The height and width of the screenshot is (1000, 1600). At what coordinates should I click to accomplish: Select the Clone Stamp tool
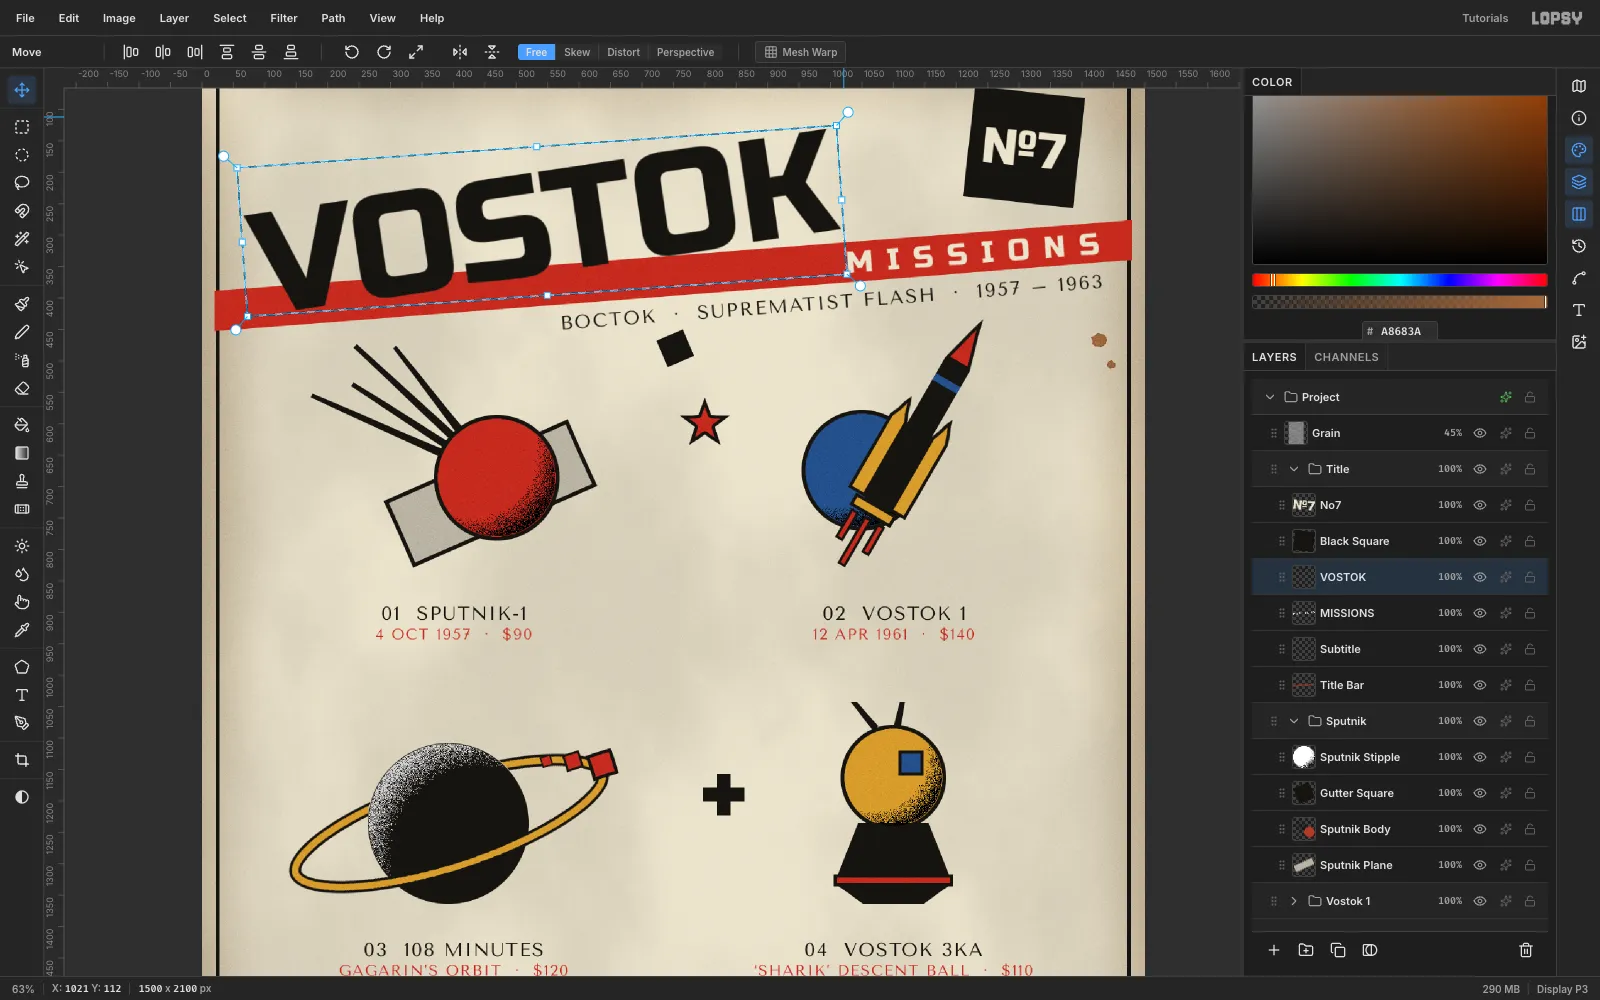(x=22, y=481)
